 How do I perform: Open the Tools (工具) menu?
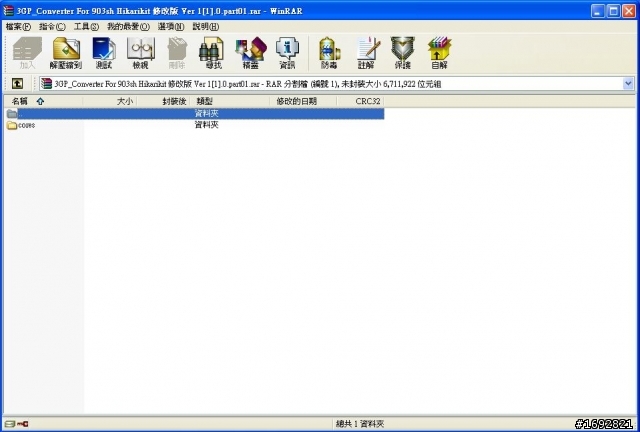[86, 27]
